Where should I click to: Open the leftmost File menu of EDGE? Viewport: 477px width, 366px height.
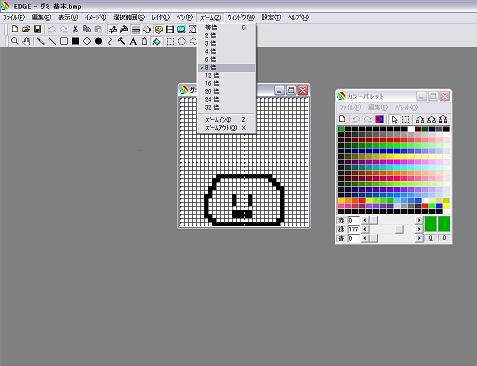[14, 17]
